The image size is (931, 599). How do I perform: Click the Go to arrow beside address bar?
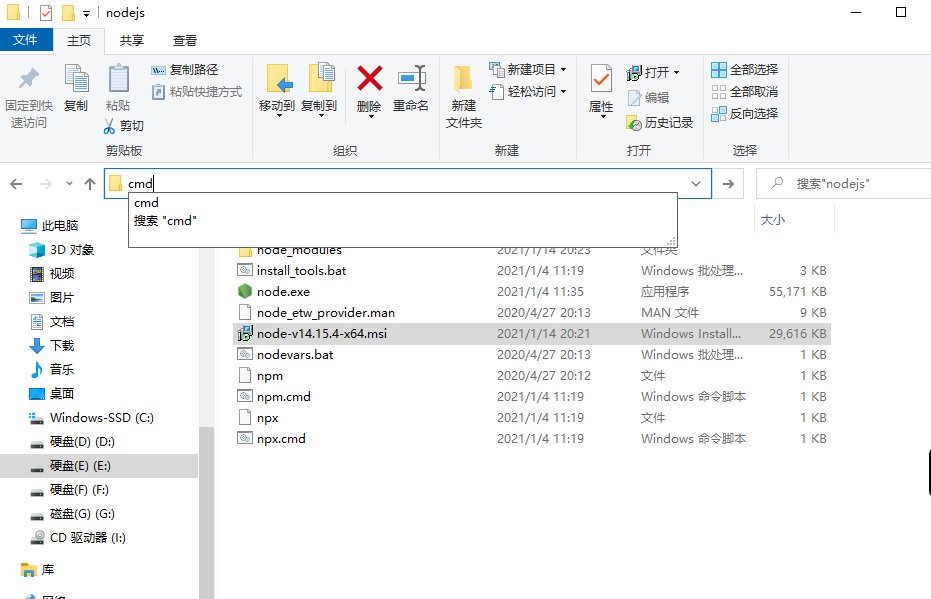click(x=728, y=184)
